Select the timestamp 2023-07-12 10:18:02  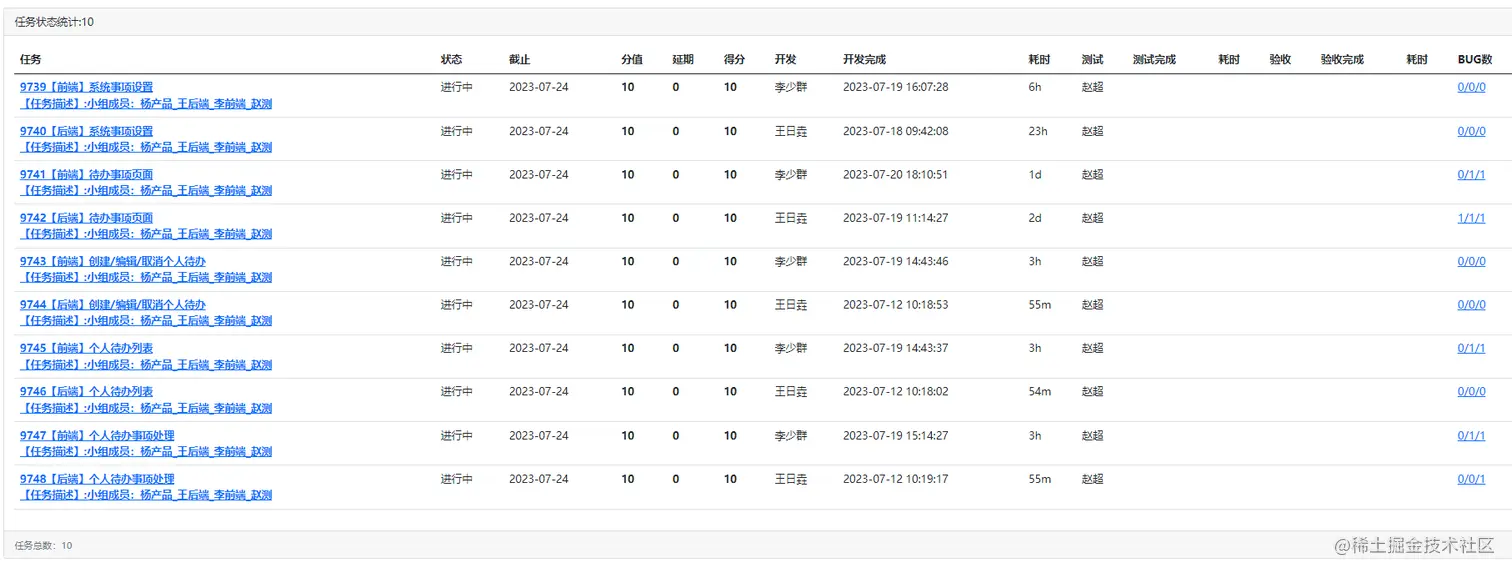896,392
